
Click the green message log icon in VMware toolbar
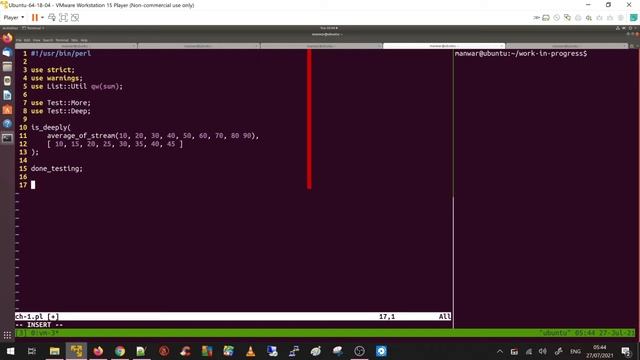633,18
